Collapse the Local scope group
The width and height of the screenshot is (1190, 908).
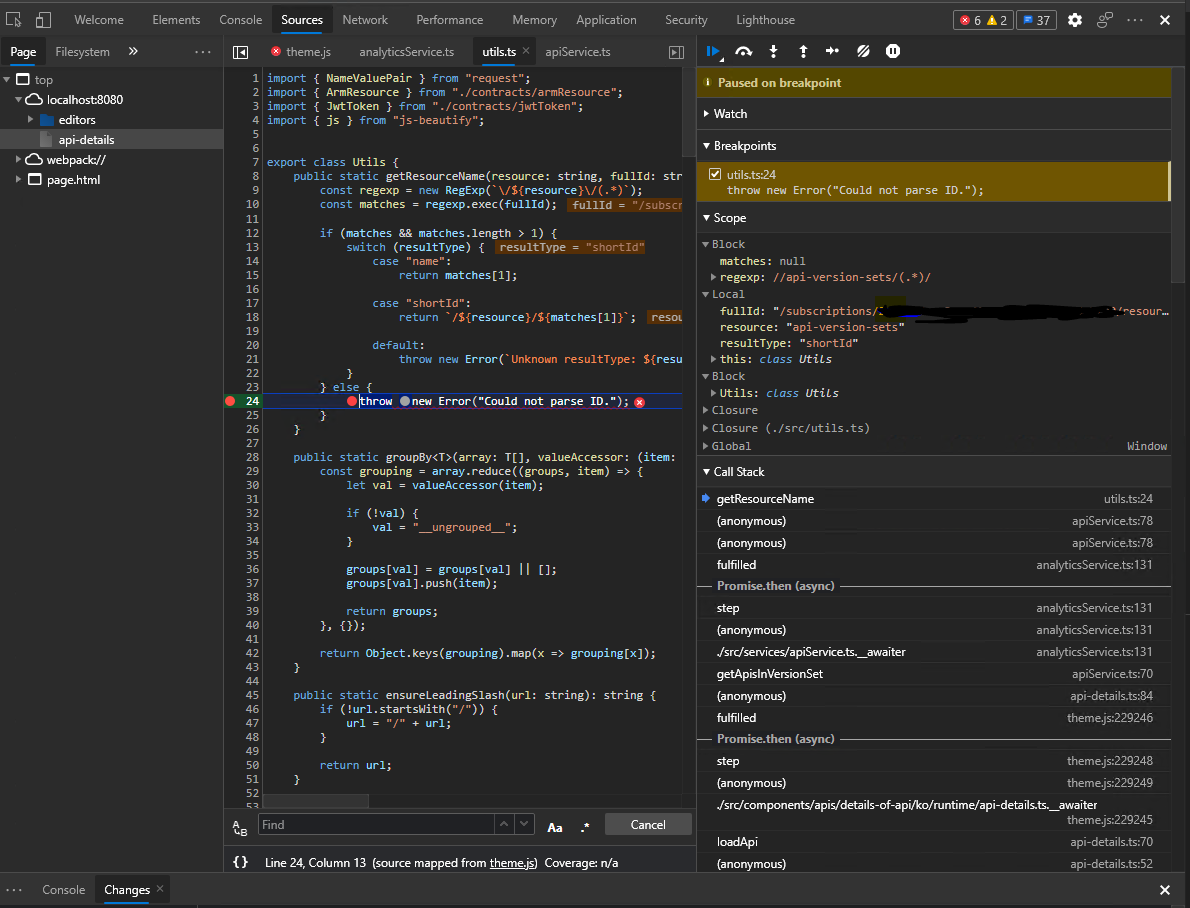pyautogui.click(x=706, y=294)
